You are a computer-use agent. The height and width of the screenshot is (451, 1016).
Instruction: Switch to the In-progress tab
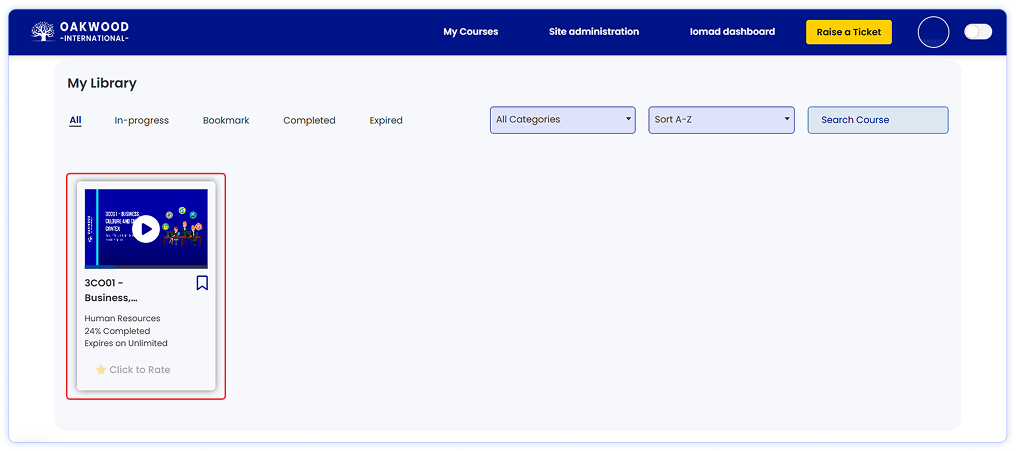coord(141,121)
